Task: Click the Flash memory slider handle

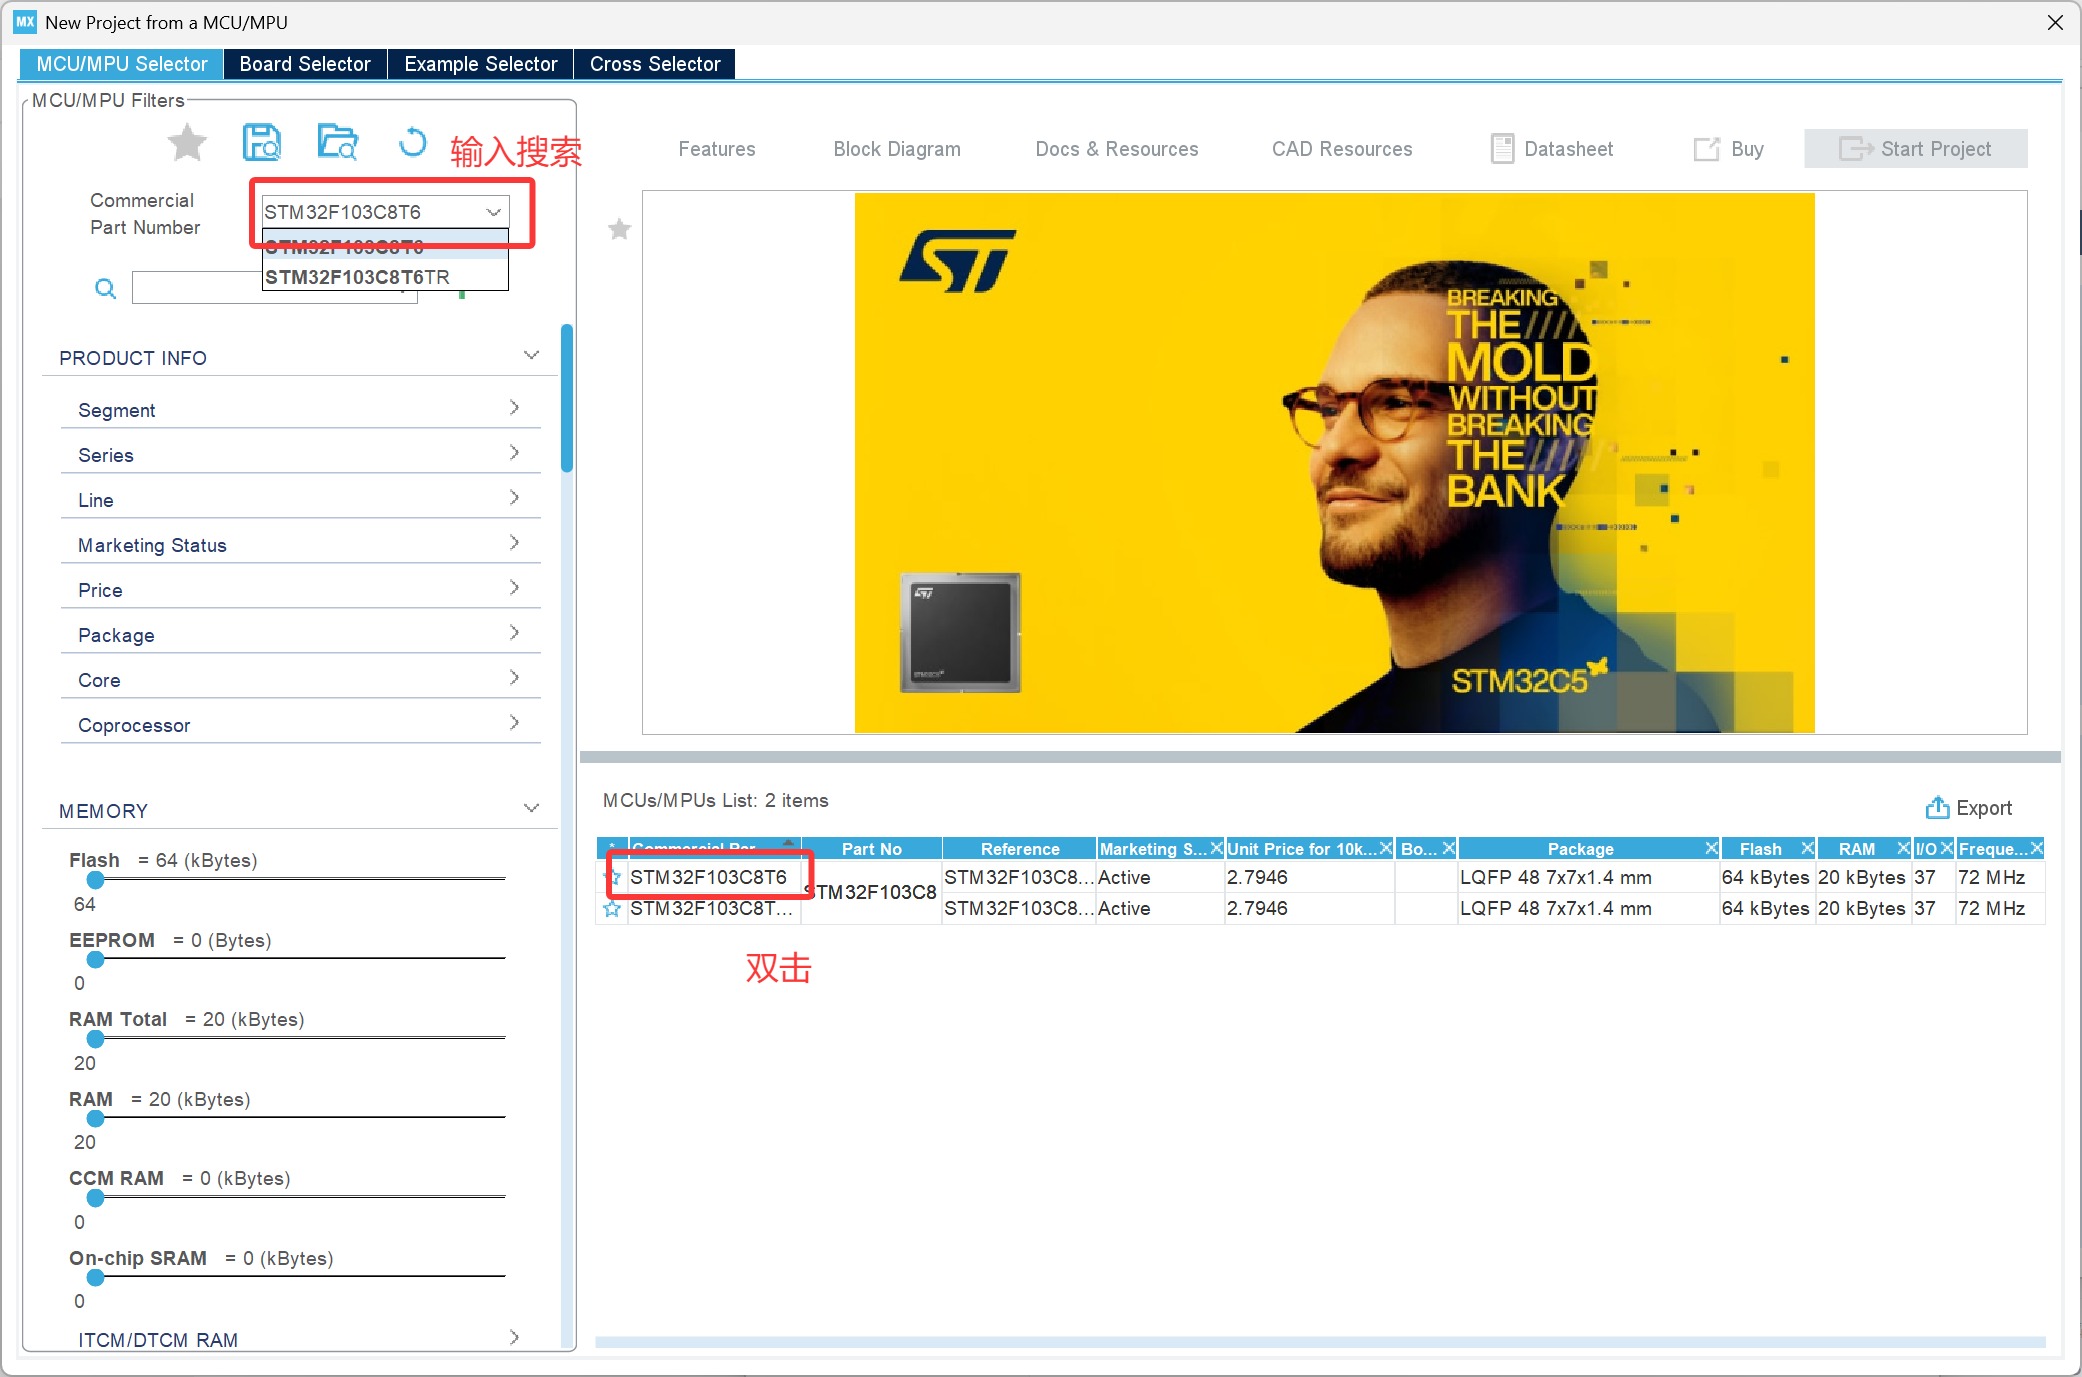Action: (x=96, y=880)
